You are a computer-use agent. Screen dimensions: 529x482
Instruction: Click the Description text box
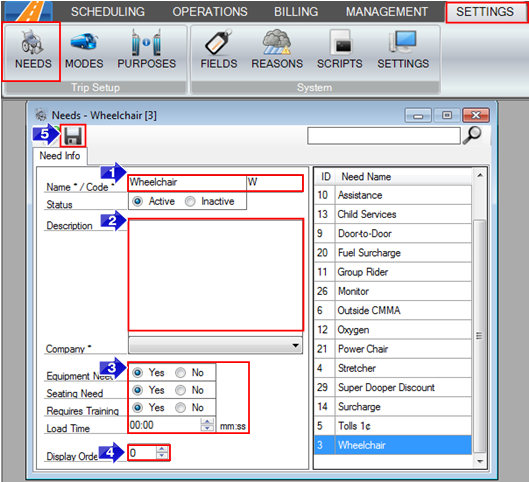pos(216,275)
